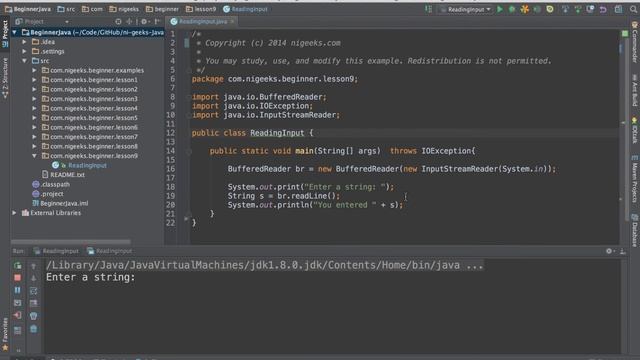This screenshot has width=640, height=360.
Task: Collapse the src folder arrow
Action: [x=24, y=61]
